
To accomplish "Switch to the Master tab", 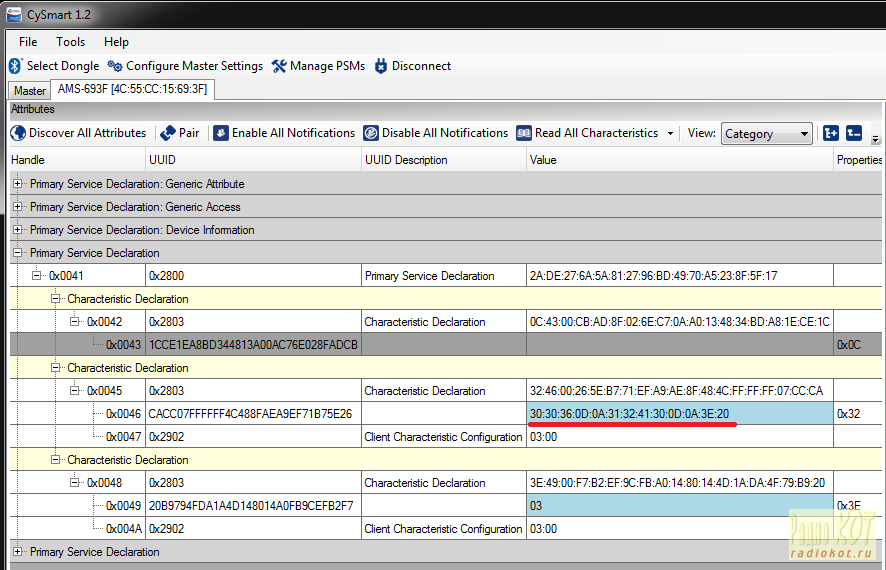I will [x=30, y=91].
